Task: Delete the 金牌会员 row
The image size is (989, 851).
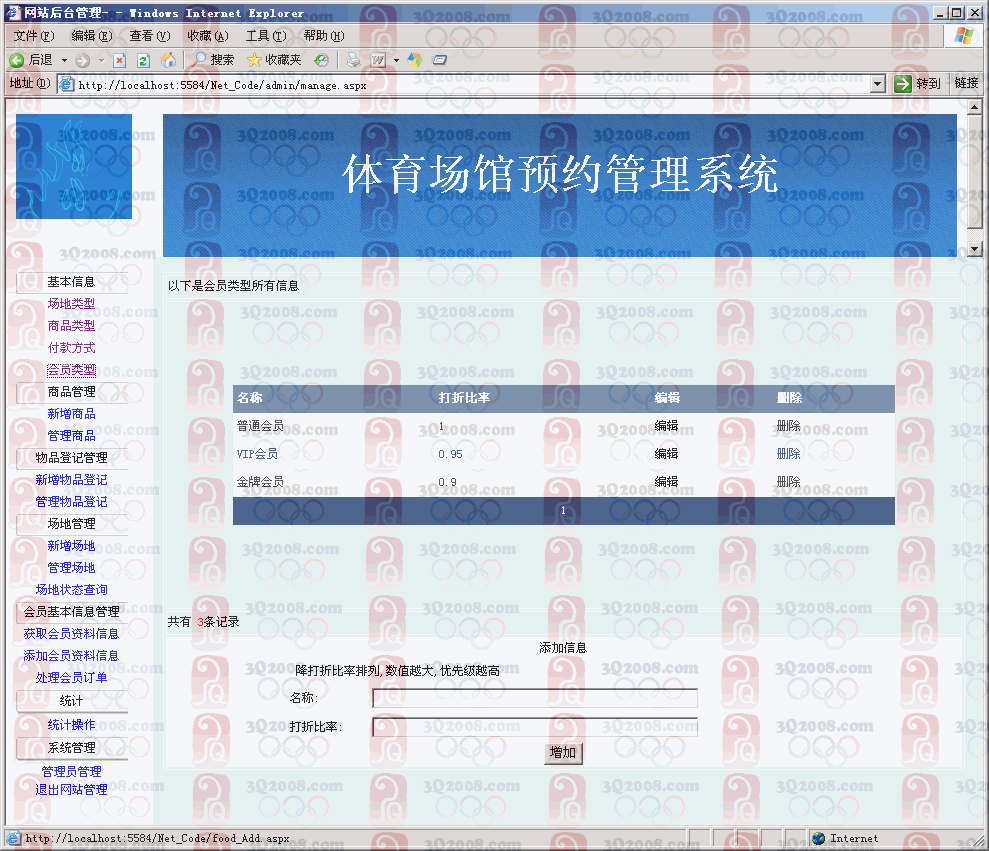Action: tap(788, 482)
